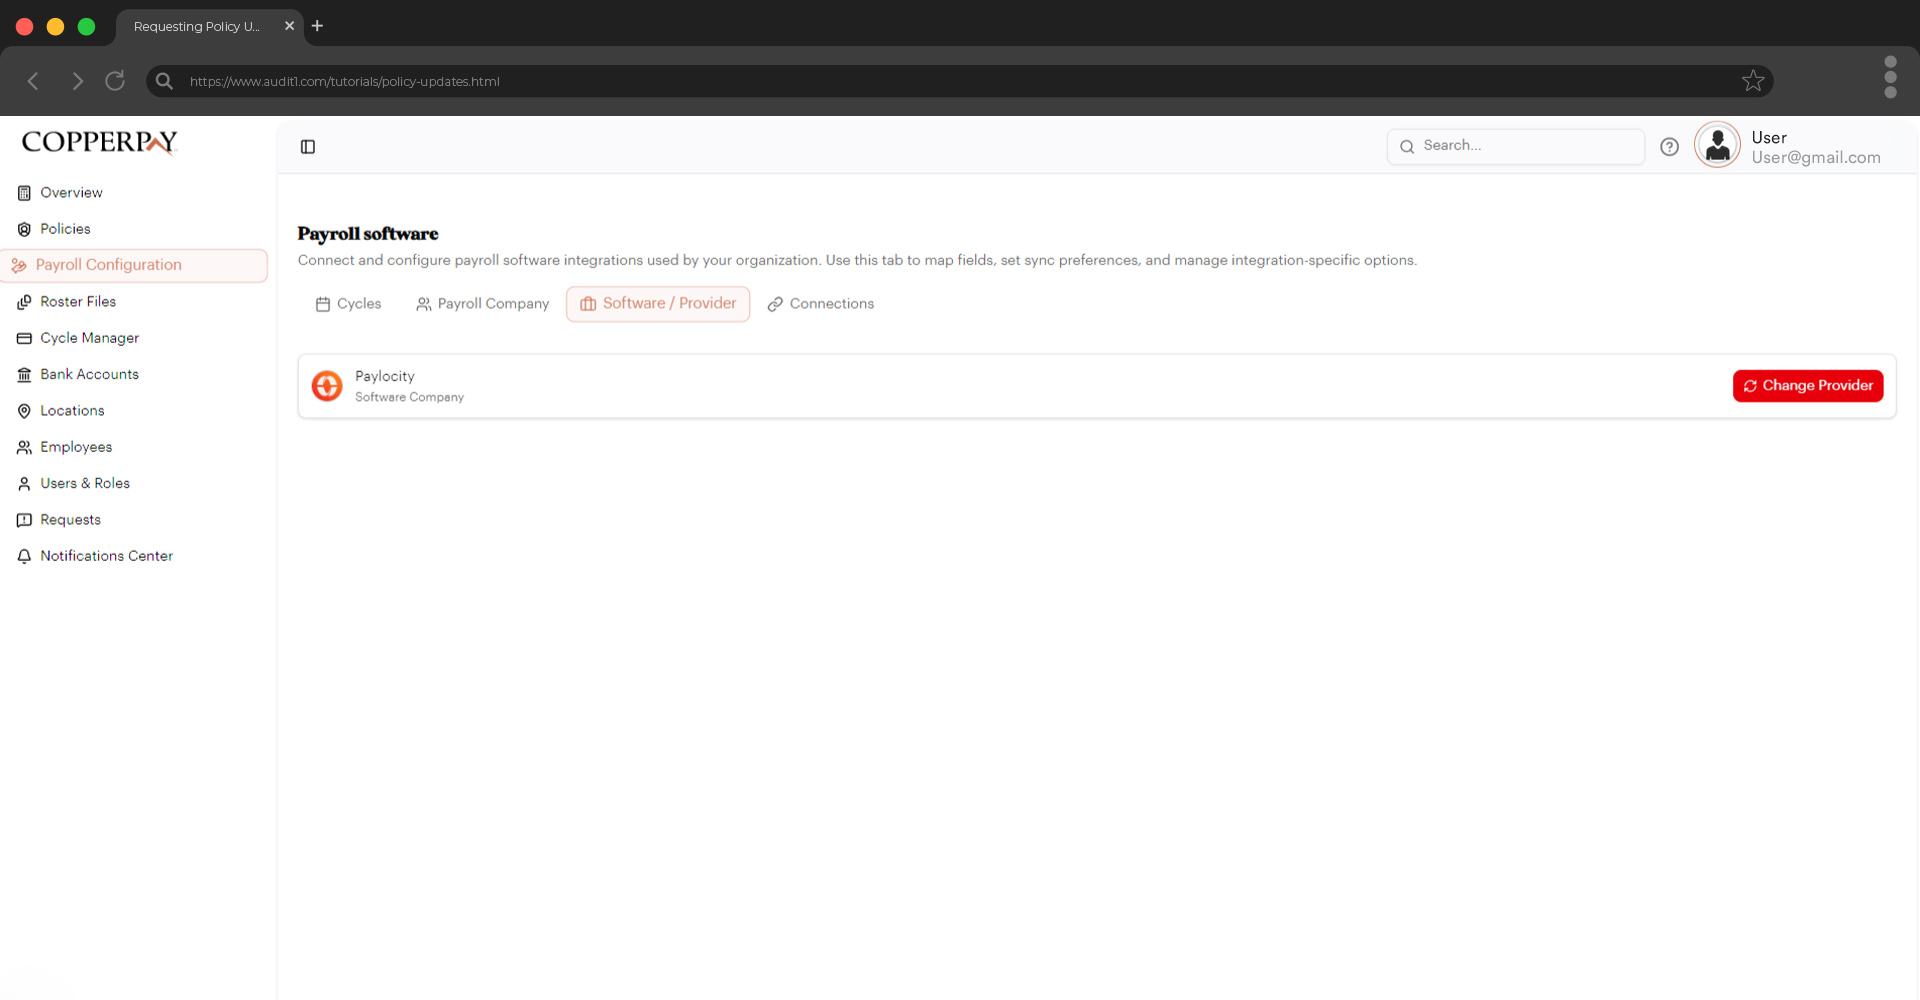The image size is (1920, 1000).
Task: Click the Change Provider button
Action: pos(1807,385)
